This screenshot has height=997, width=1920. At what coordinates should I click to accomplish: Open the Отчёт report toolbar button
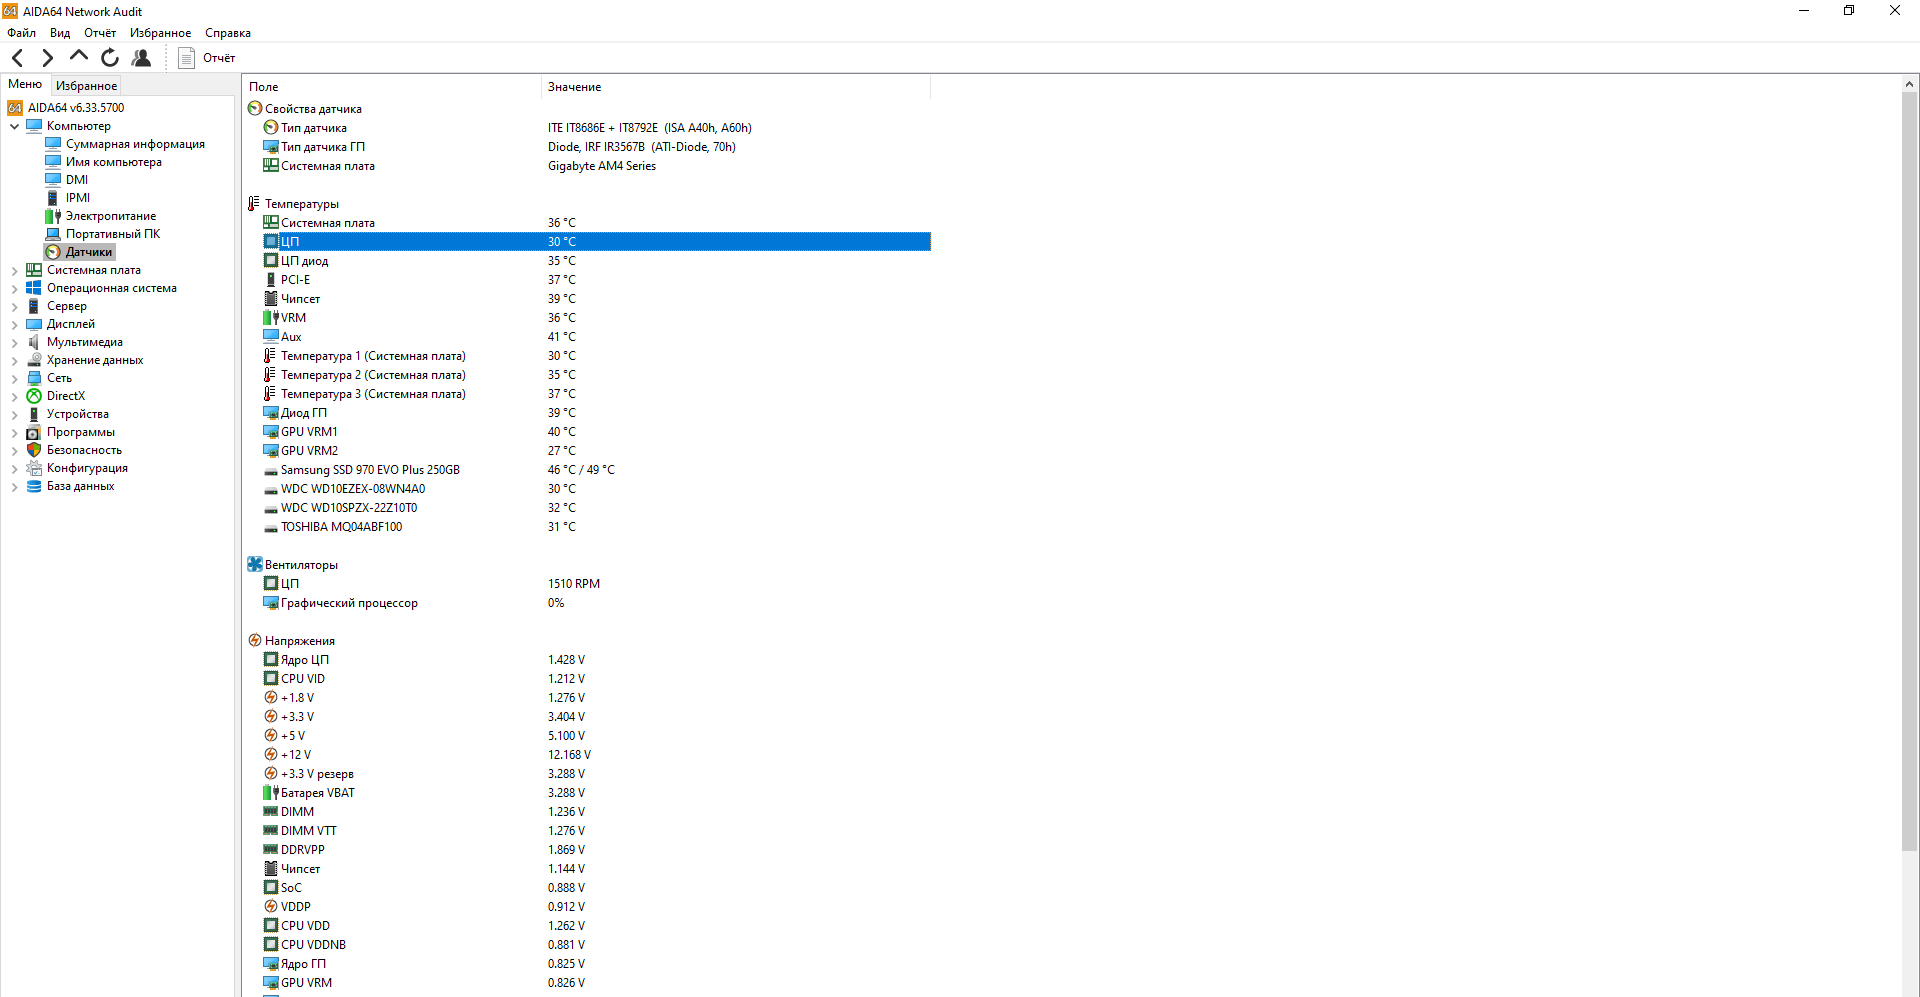click(x=206, y=58)
